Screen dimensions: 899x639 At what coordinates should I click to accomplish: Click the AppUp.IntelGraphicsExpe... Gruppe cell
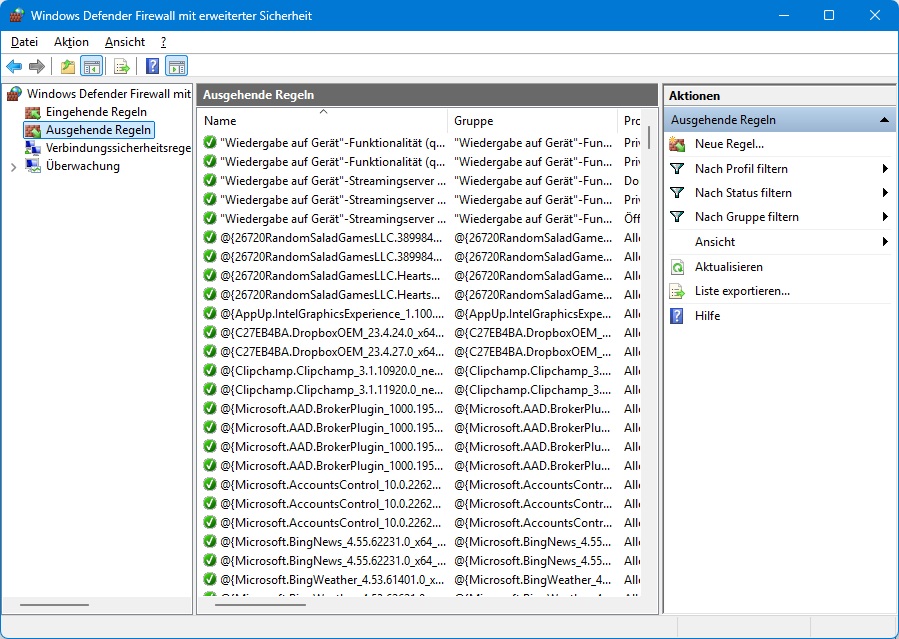click(x=533, y=313)
